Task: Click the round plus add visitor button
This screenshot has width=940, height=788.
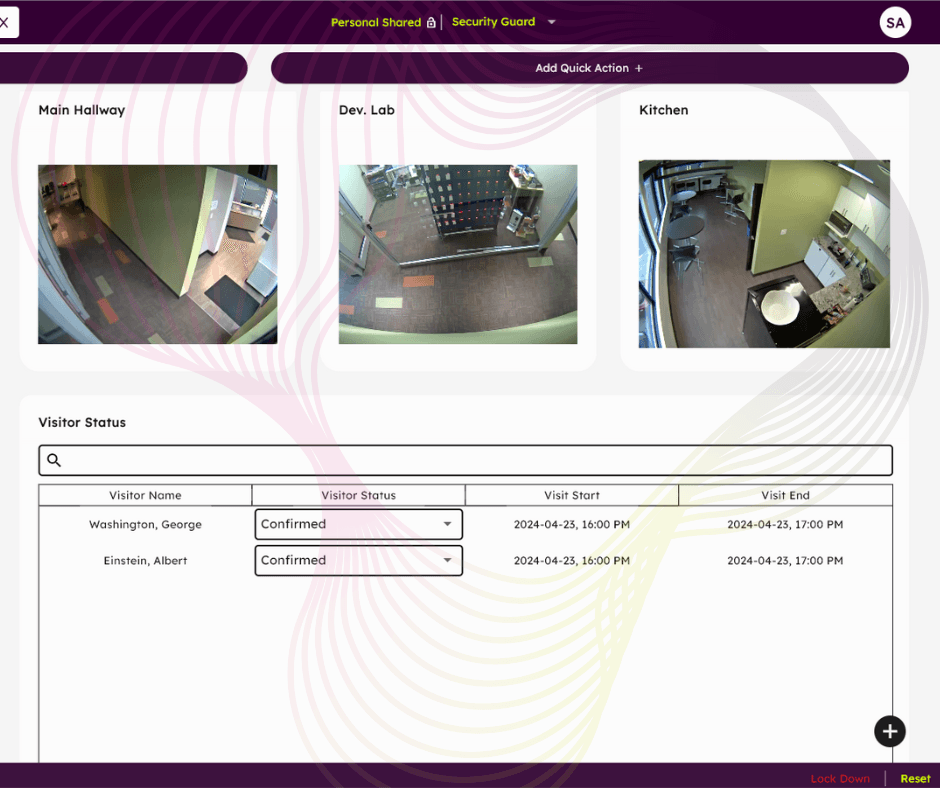Action: [x=889, y=731]
